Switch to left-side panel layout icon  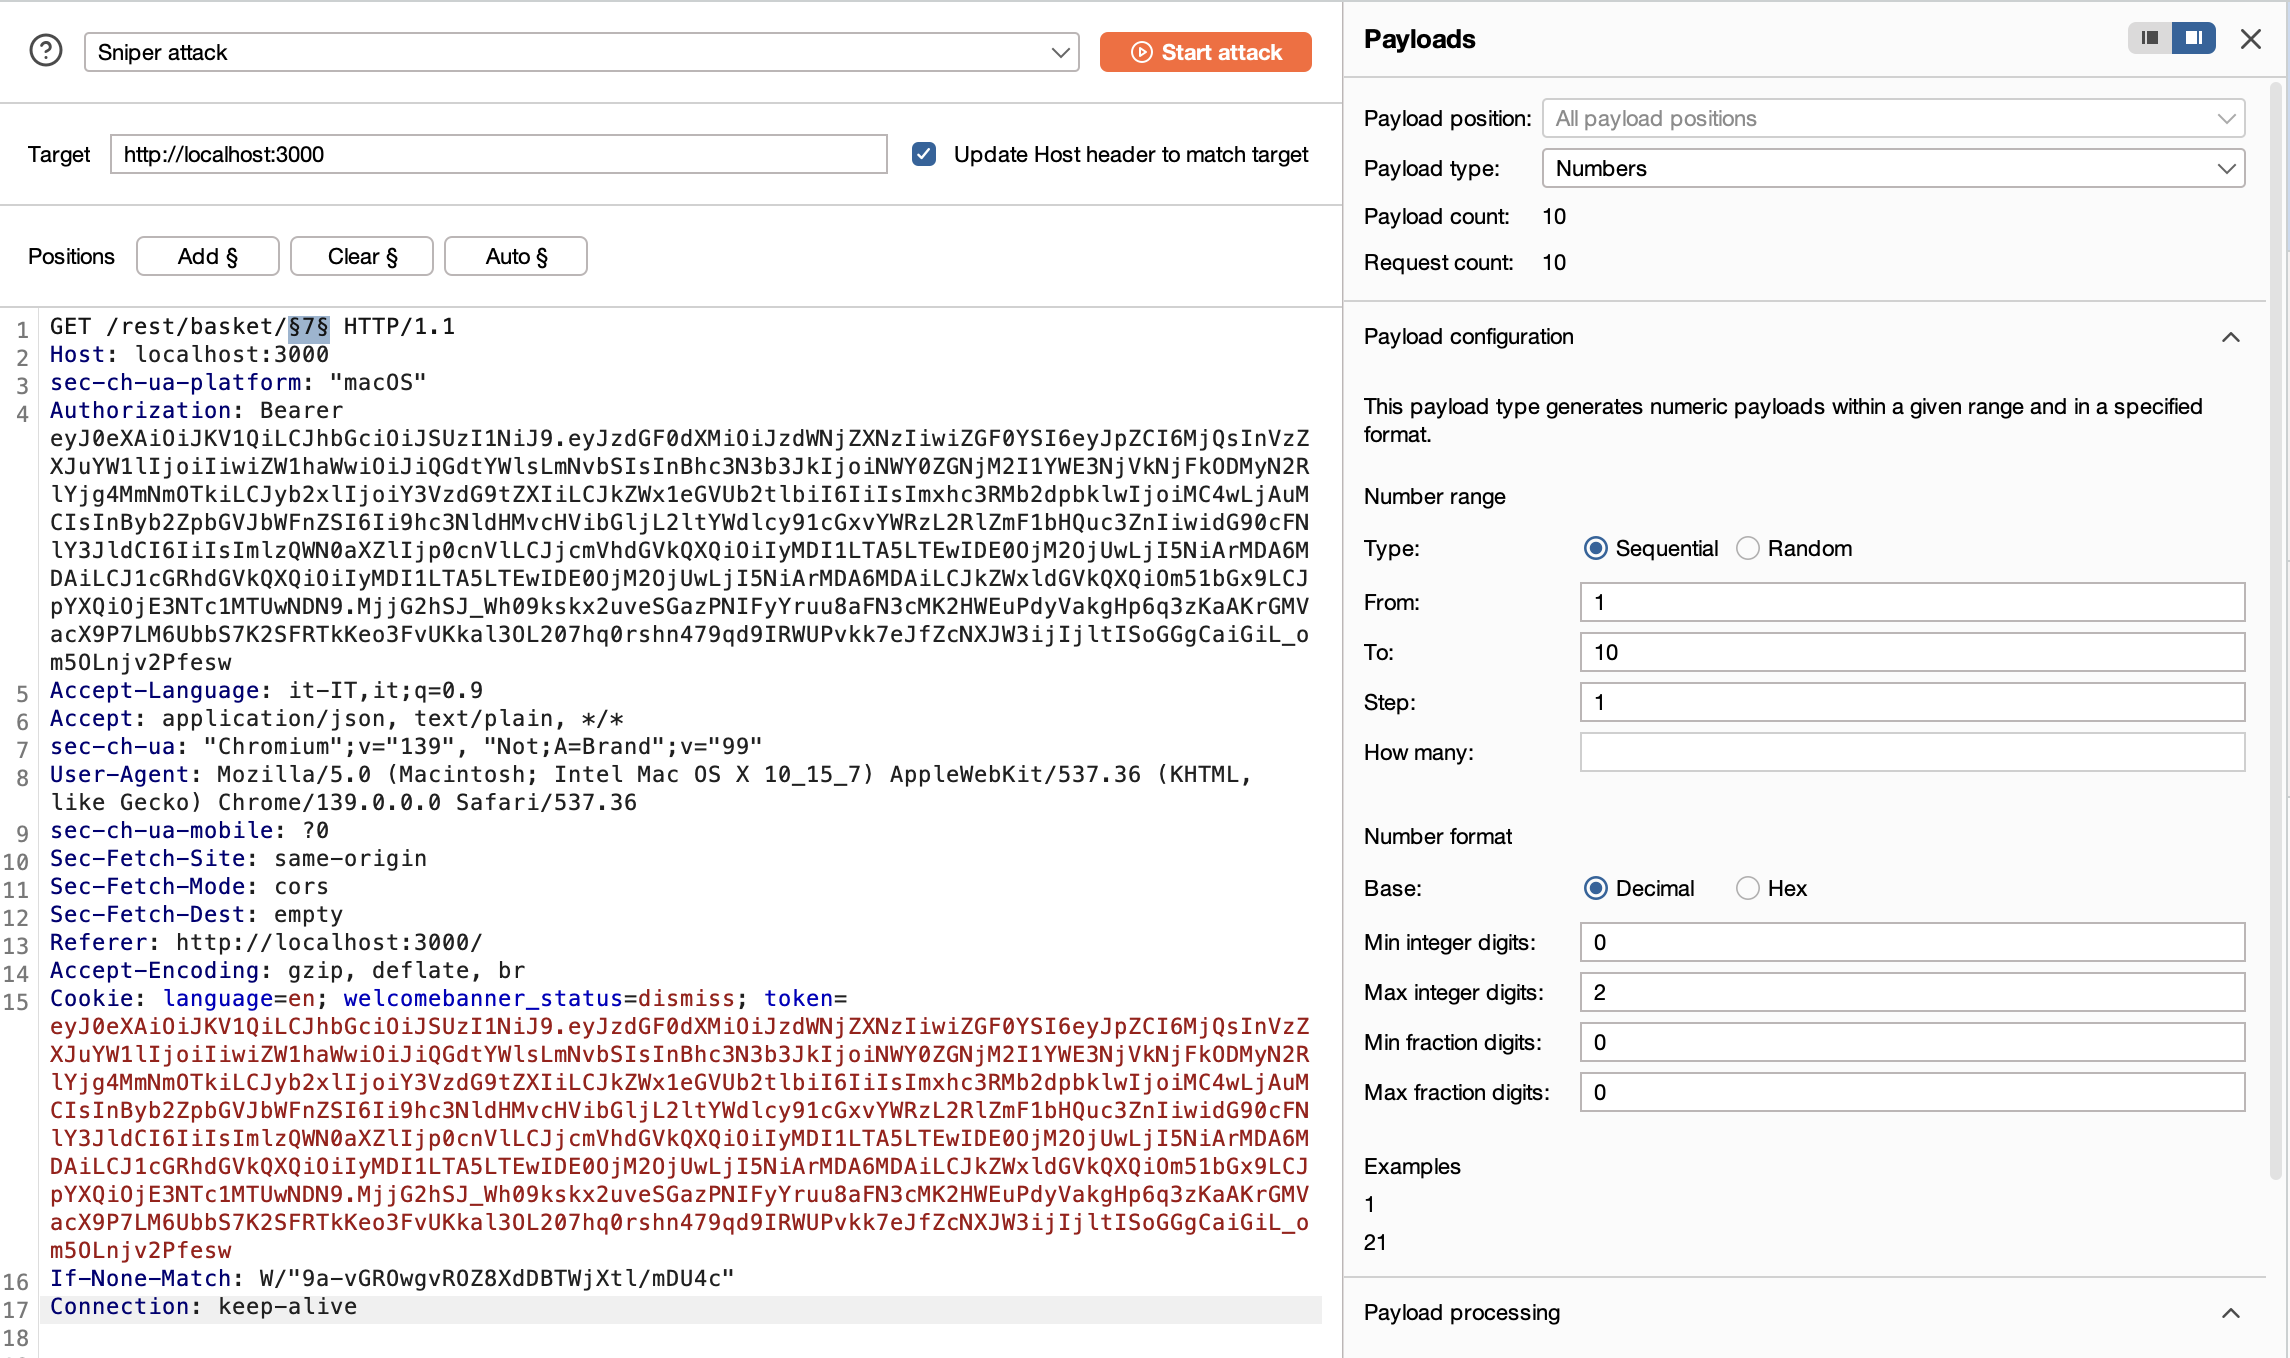[x=2149, y=38]
